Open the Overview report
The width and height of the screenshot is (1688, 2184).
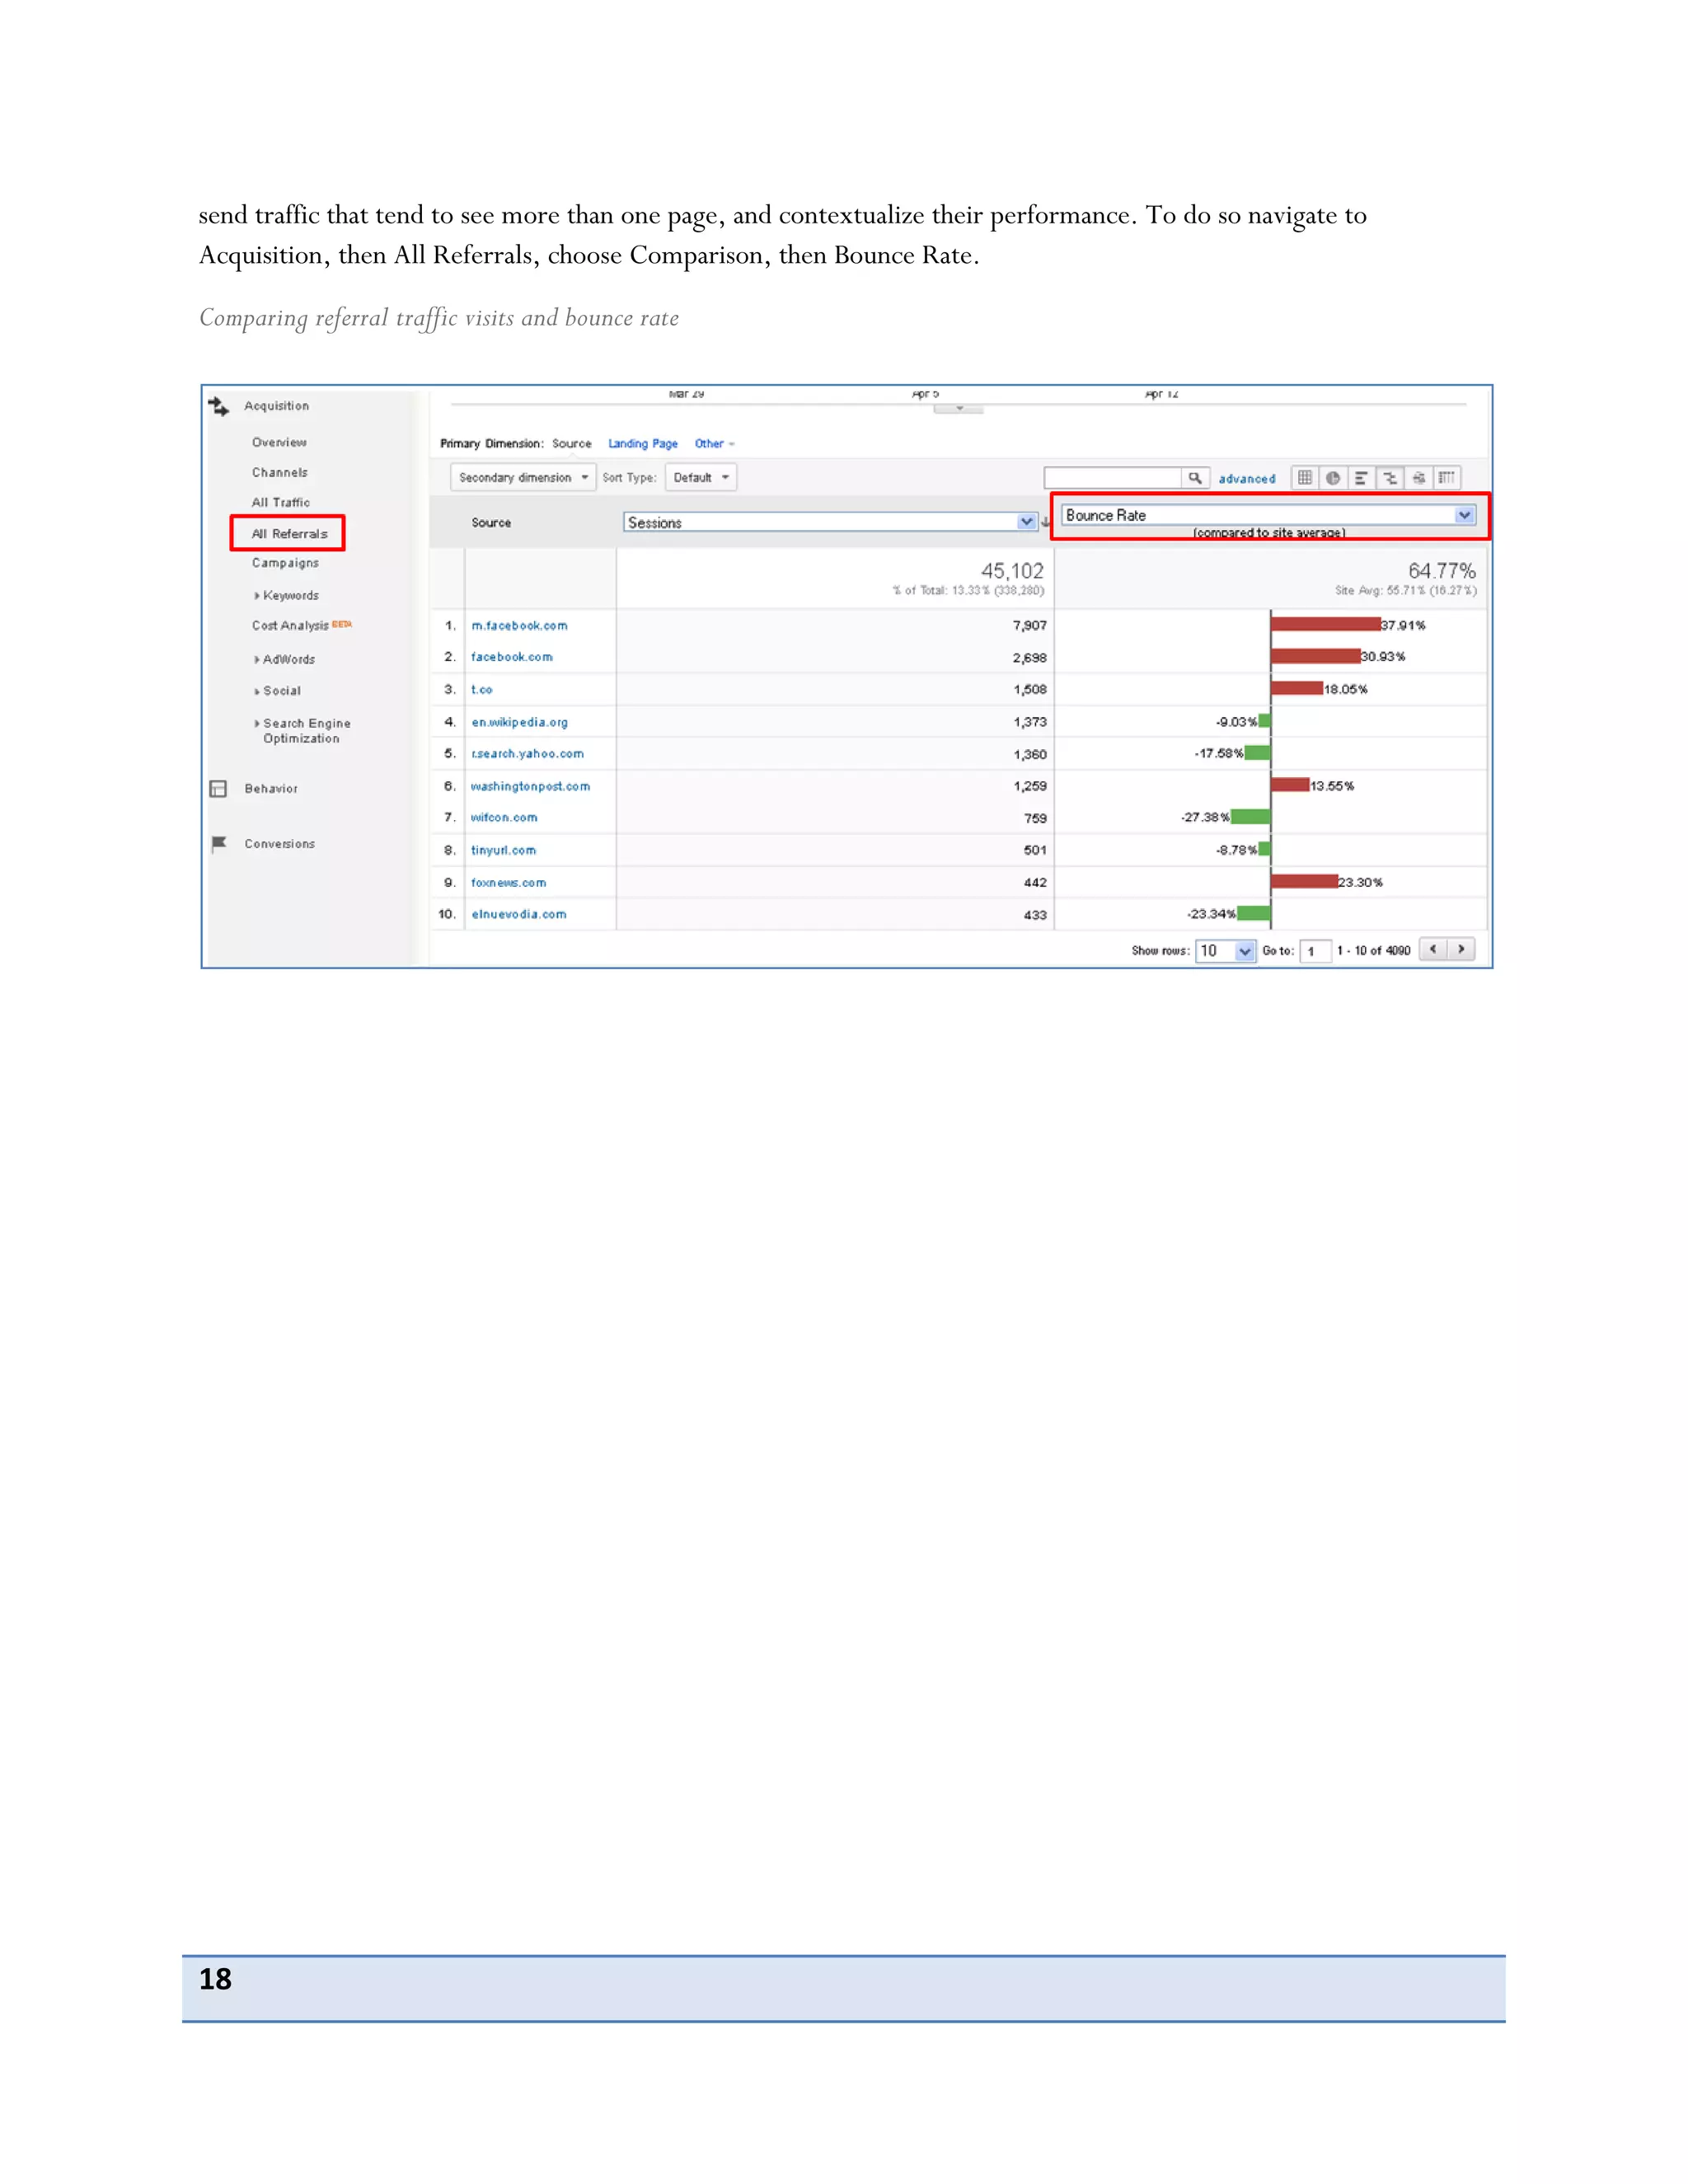[279, 442]
